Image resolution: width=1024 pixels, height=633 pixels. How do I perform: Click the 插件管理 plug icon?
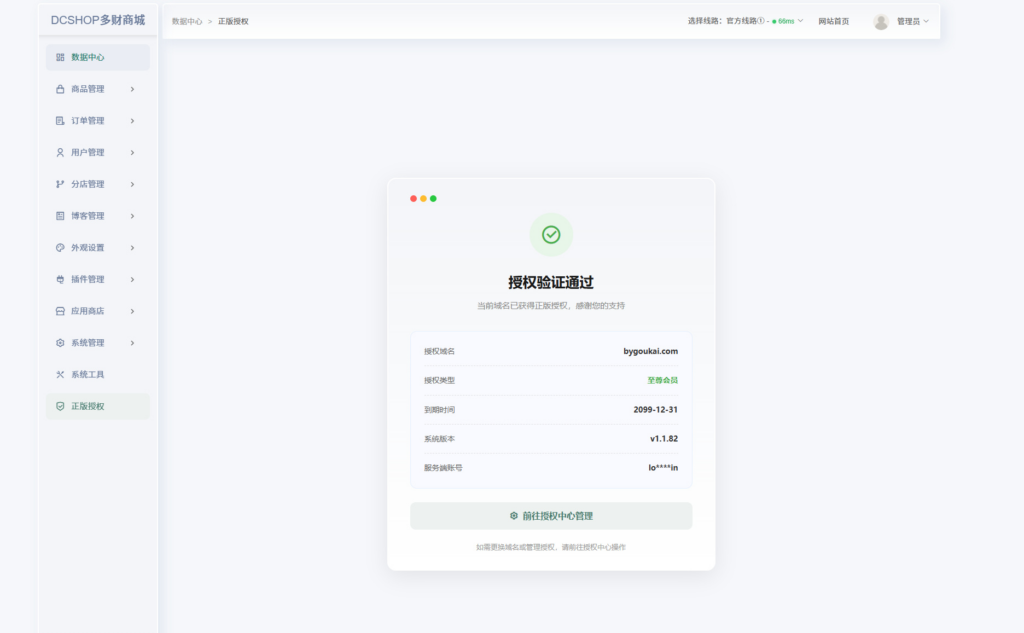click(x=60, y=279)
